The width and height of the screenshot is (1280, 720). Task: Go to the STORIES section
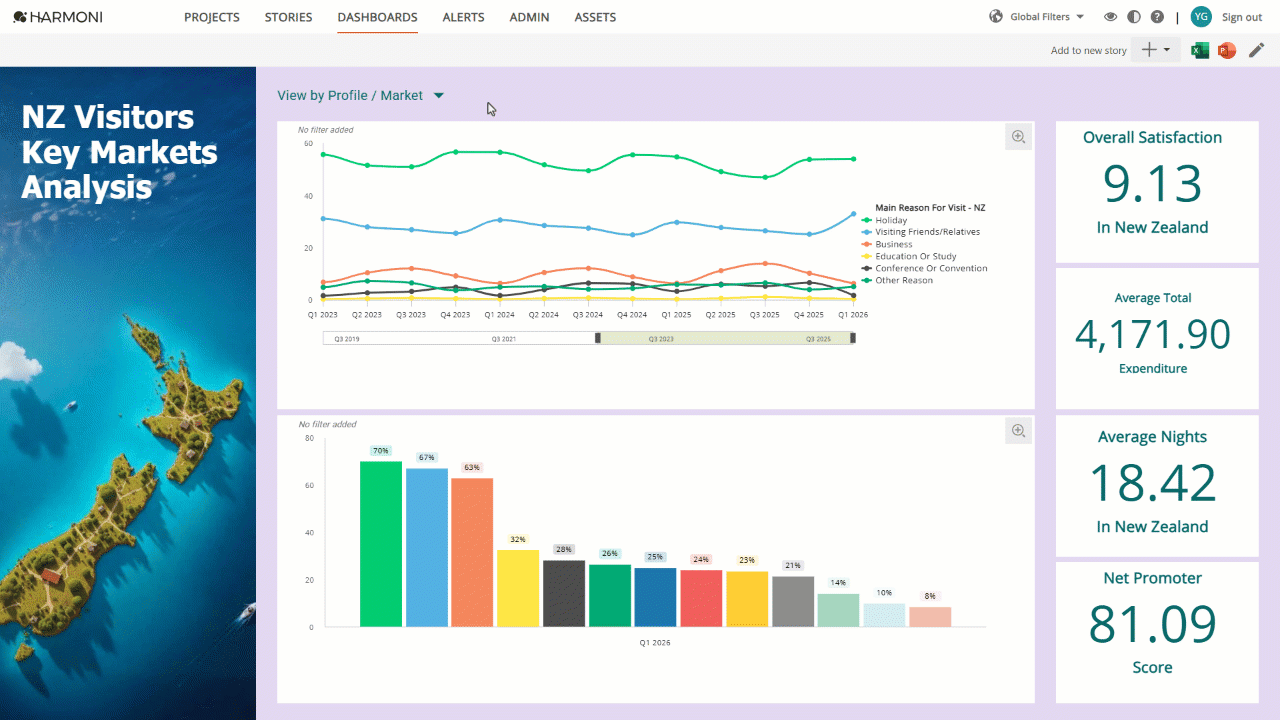tap(289, 17)
